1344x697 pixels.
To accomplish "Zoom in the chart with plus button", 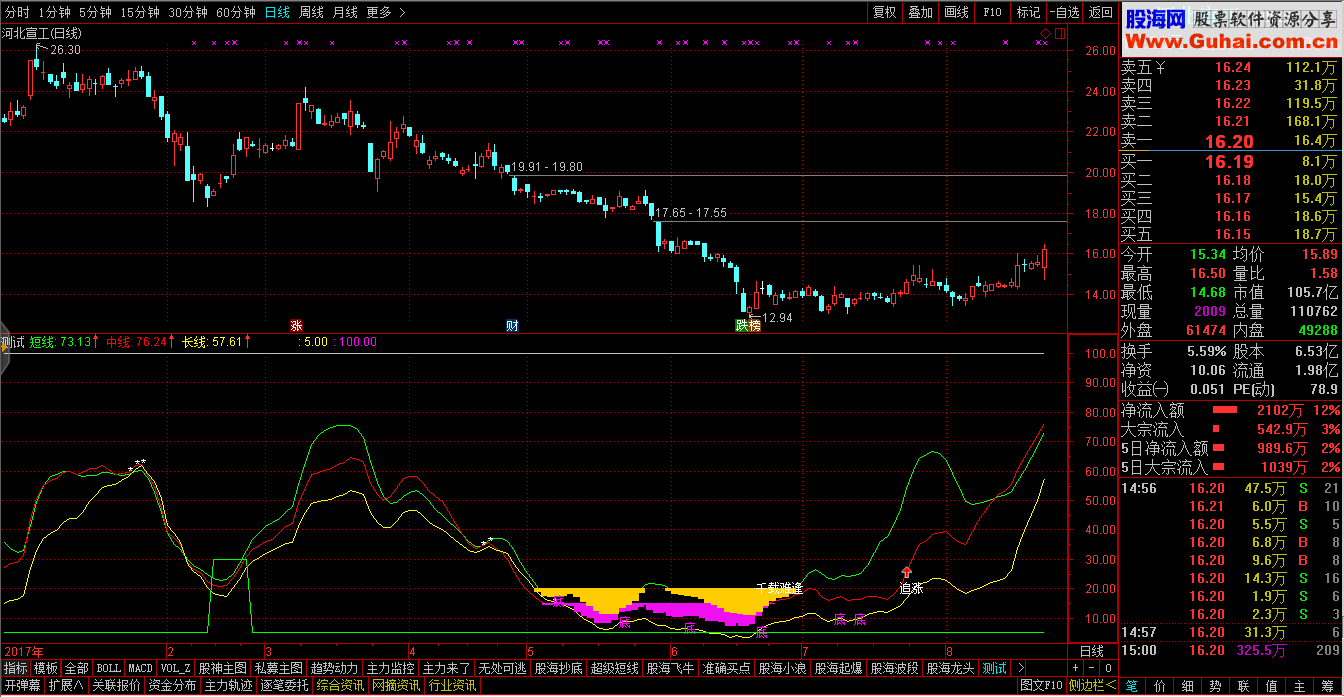I will pyautogui.click(x=1075, y=668).
